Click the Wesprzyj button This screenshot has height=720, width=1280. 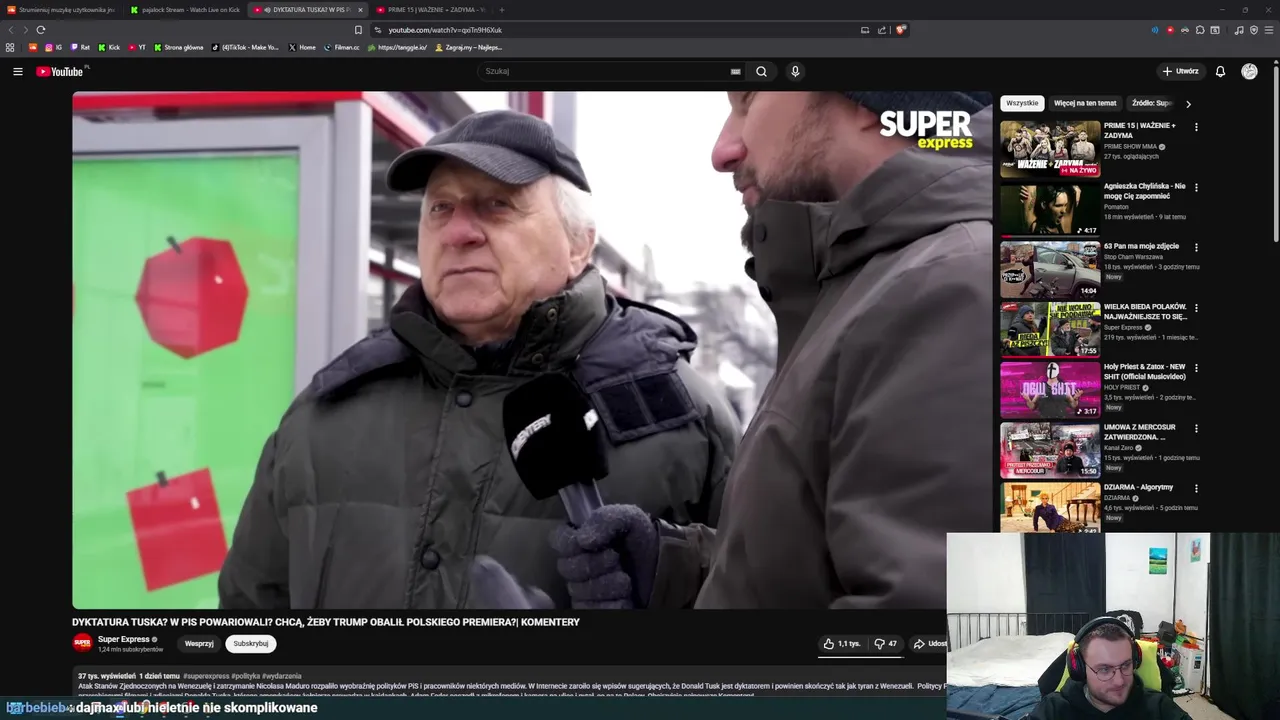click(x=199, y=644)
